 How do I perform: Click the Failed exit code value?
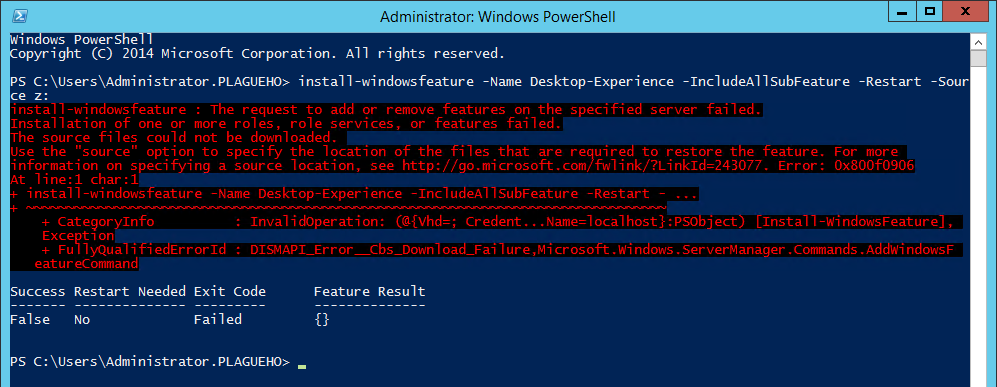point(217,320)
